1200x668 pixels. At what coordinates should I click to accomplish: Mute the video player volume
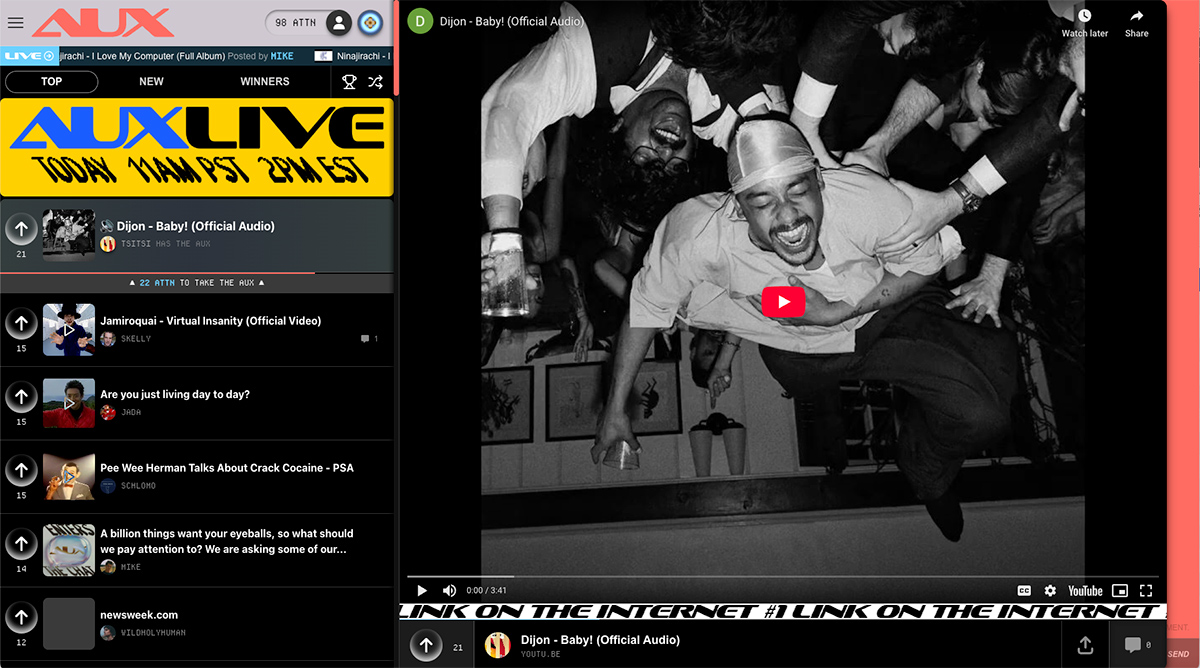[x=449, y=591]
